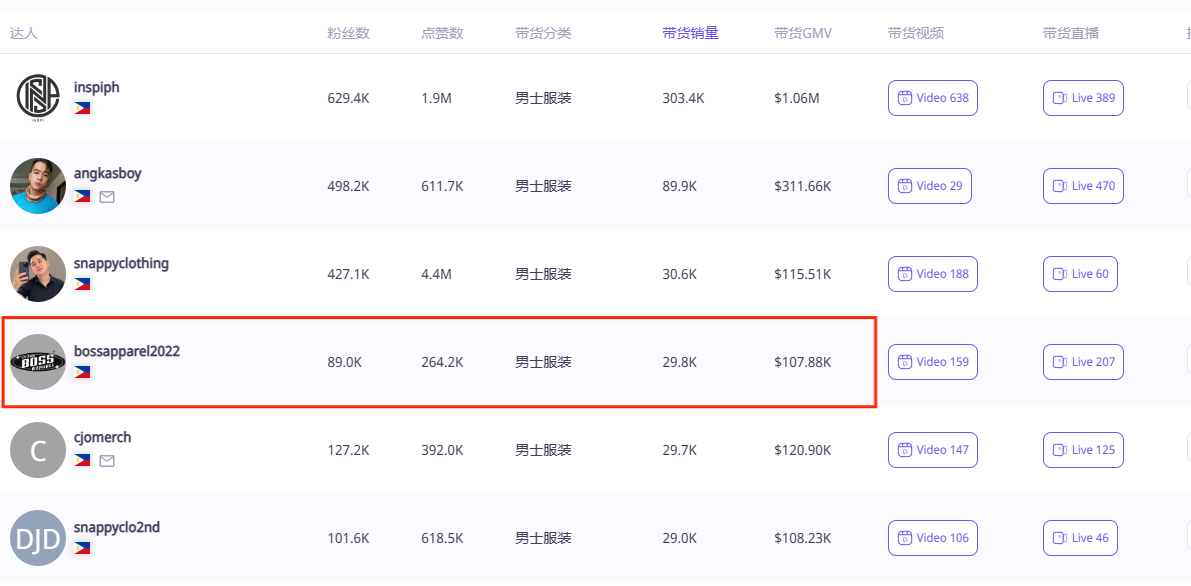
Task: Click the mail icon under angkasboy
Action: (107, 197)
